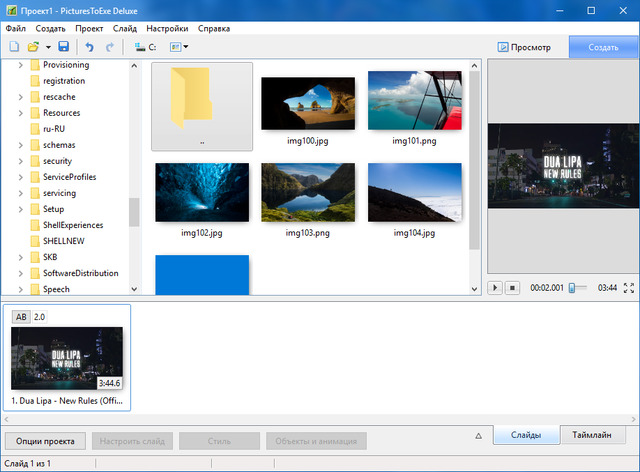Click the Open project folder icon
Viewport: 640px width, 472px height.
[x=33, y=47]
